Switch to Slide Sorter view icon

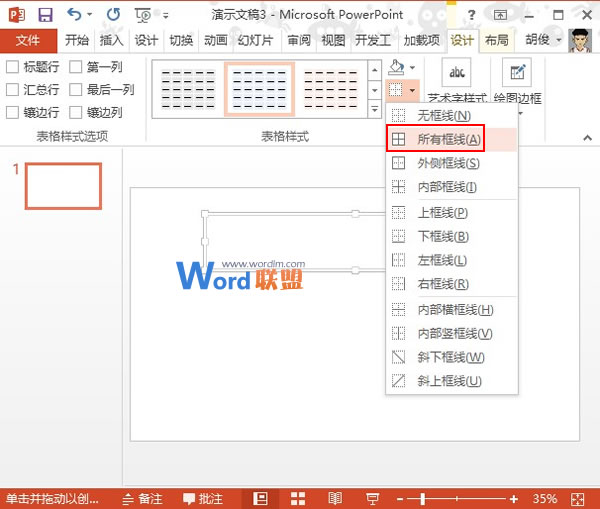tap(298, 498)
